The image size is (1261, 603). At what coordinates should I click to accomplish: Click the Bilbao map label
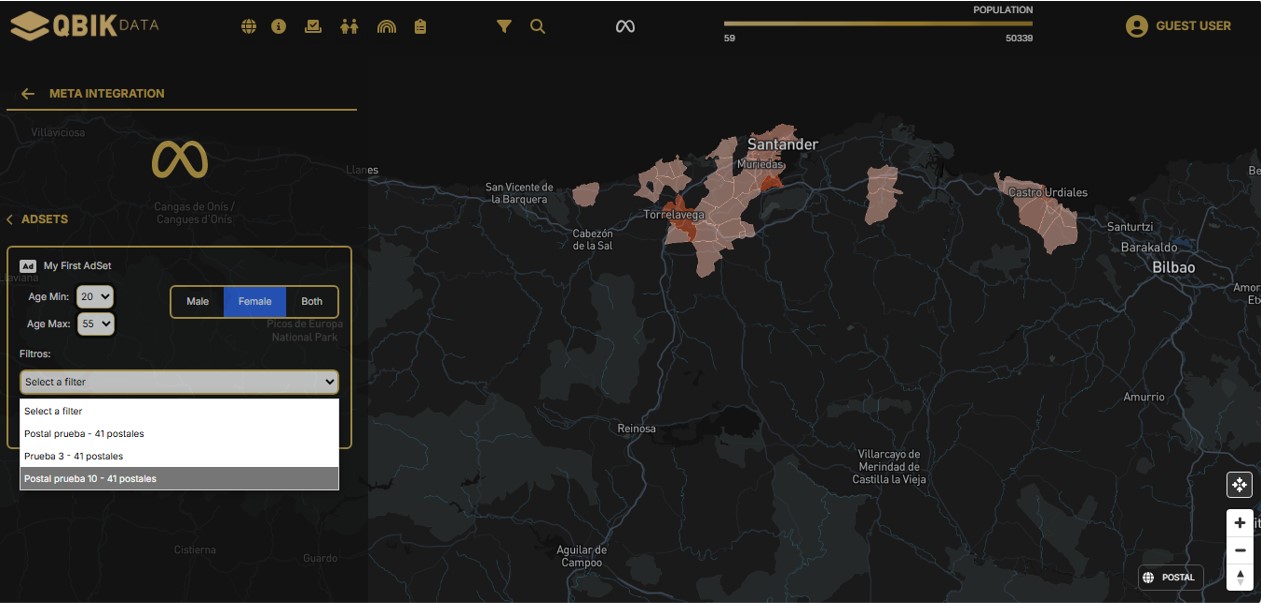(x=1173, y=268)
